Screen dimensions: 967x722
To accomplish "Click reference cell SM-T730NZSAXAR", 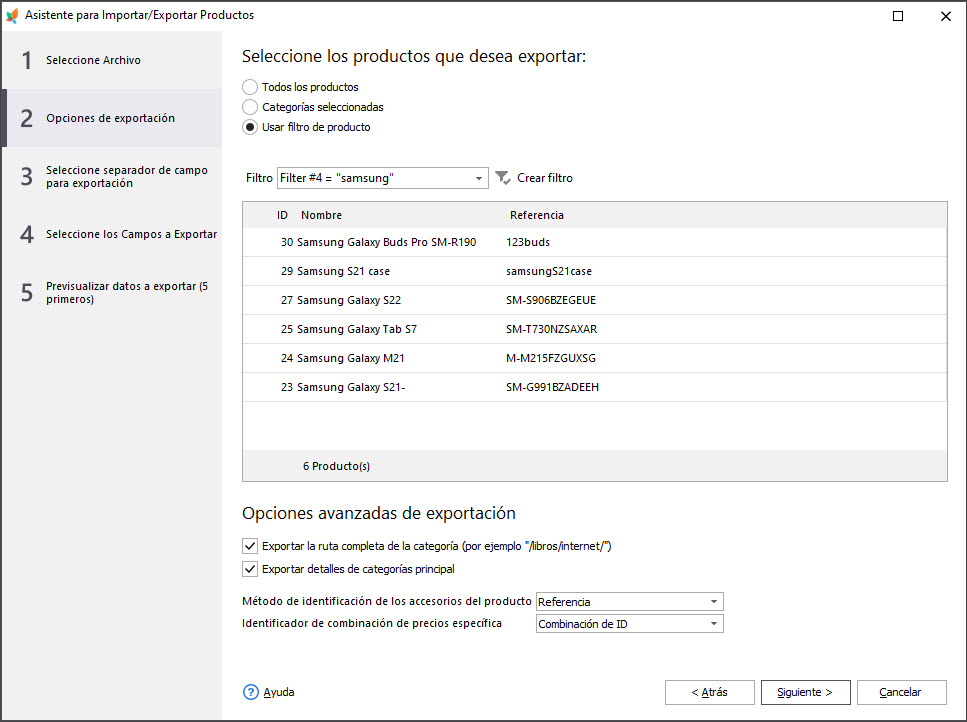I will tap(551, 329).
